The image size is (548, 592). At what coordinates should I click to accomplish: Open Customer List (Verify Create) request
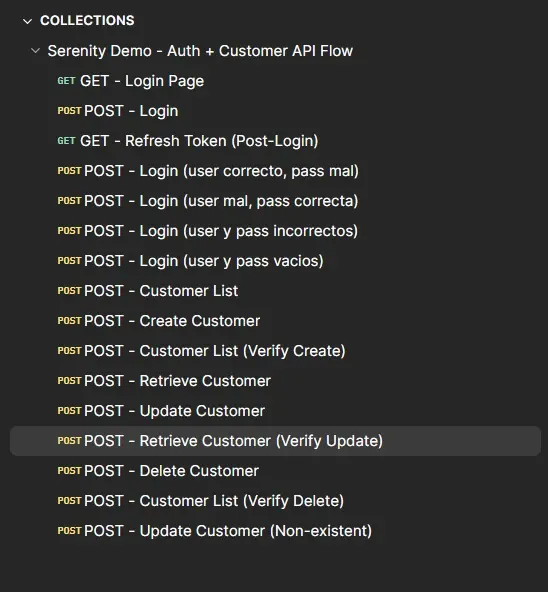coord(215,351)
